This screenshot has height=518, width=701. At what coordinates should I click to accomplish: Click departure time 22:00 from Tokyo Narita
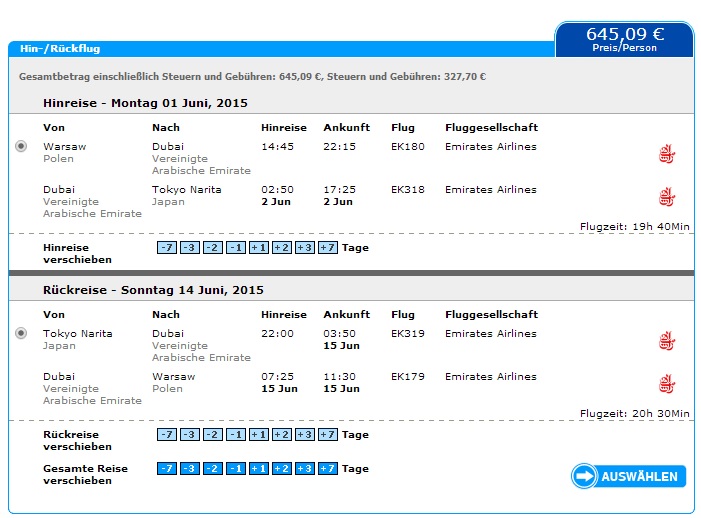pyautogui.click(x=277, y=333)
